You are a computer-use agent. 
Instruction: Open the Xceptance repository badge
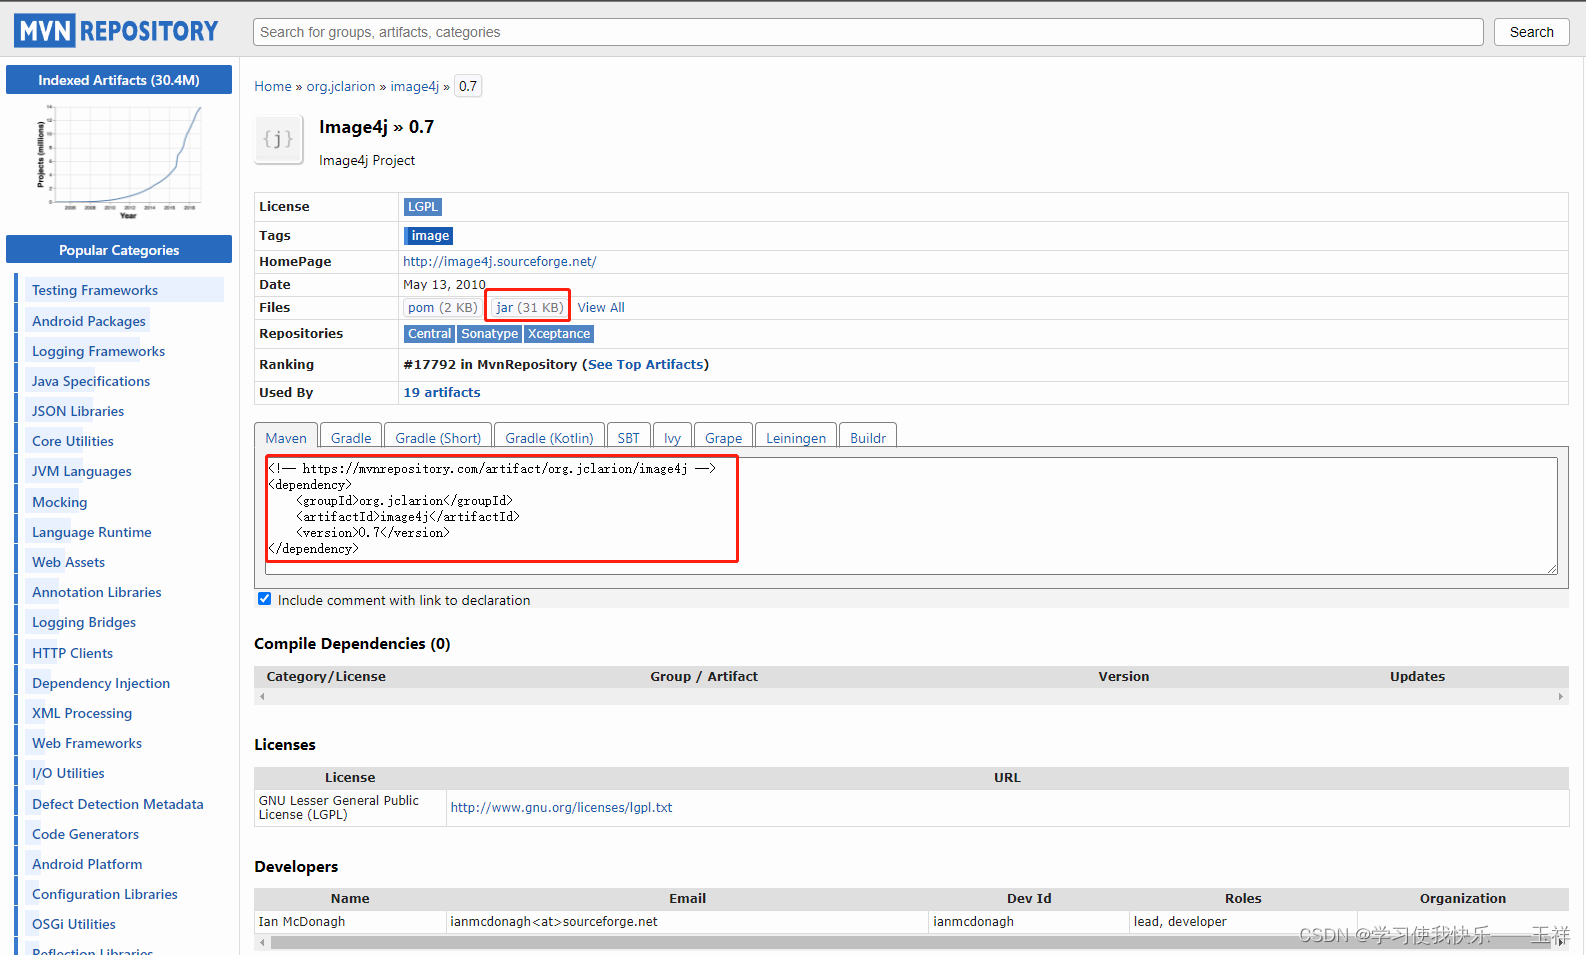(x=559, y=334)
